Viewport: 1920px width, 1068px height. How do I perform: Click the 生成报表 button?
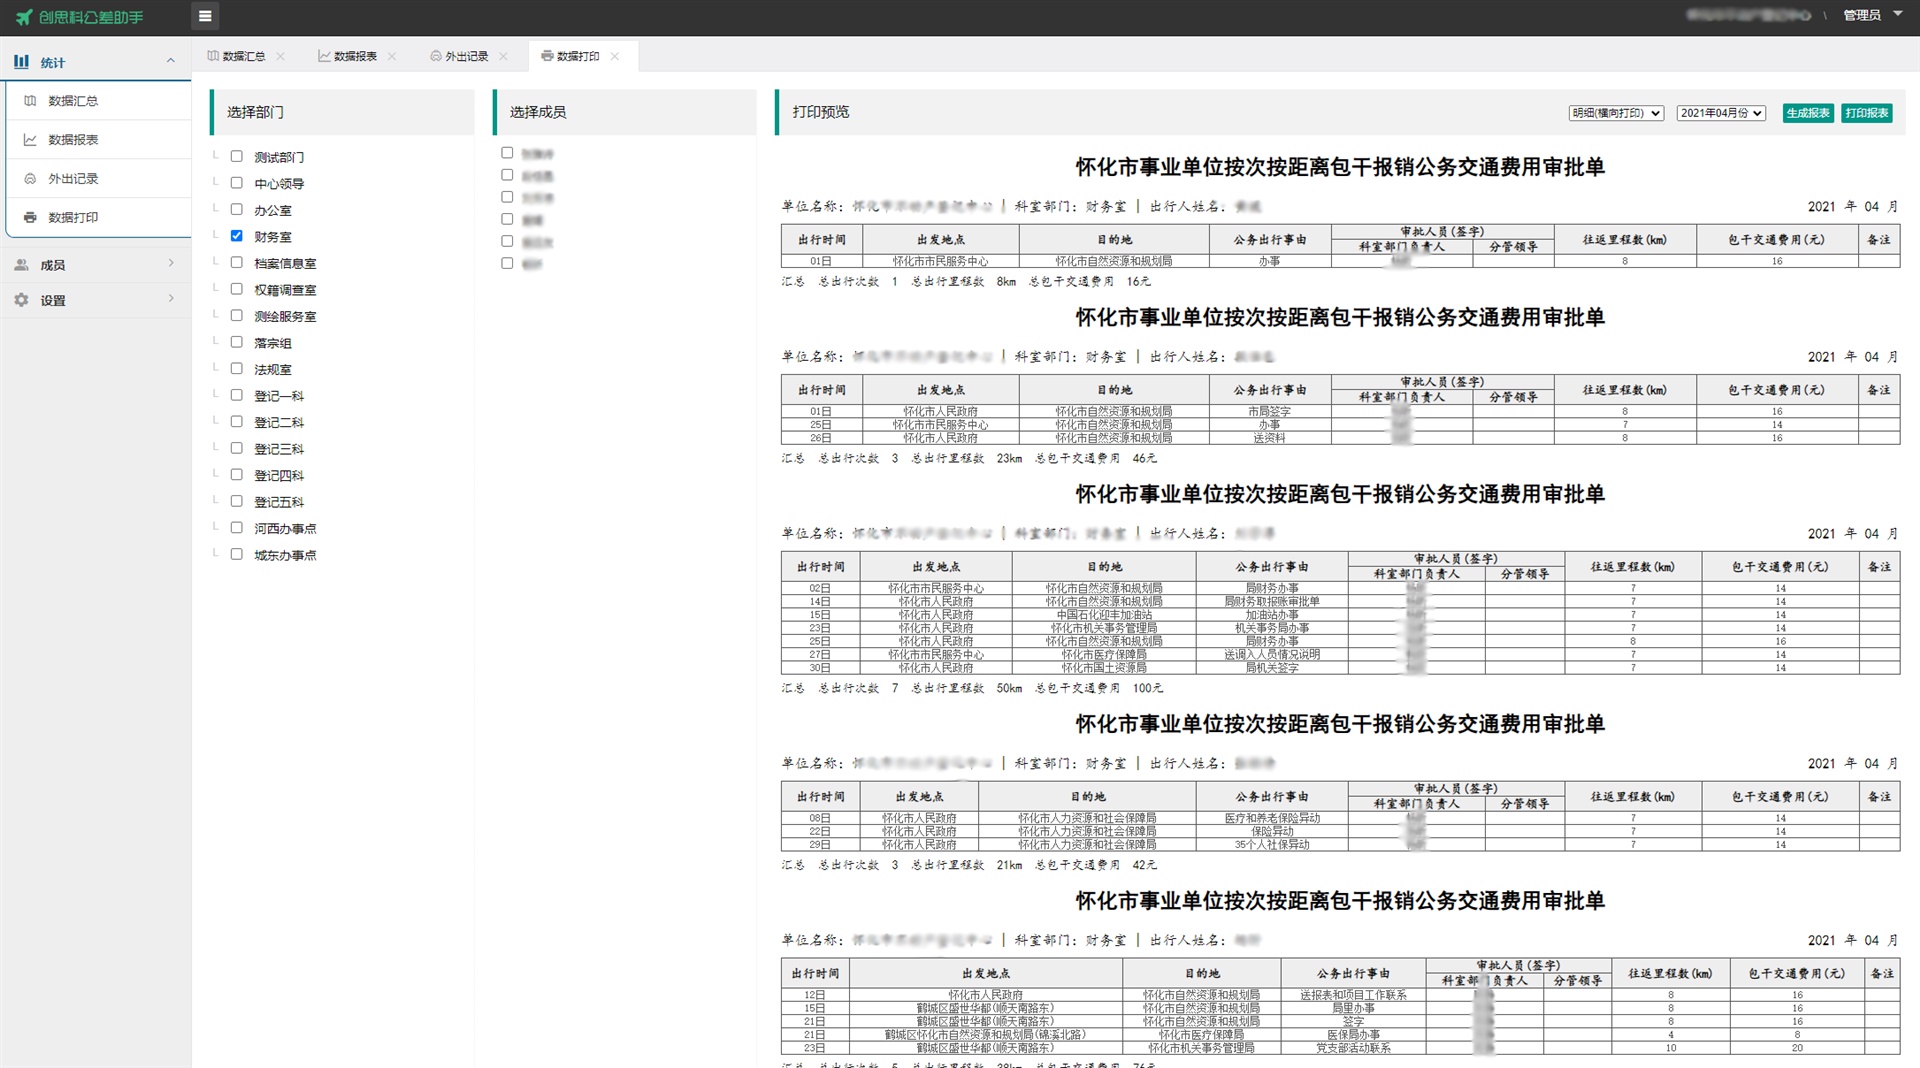[1808, 113]
